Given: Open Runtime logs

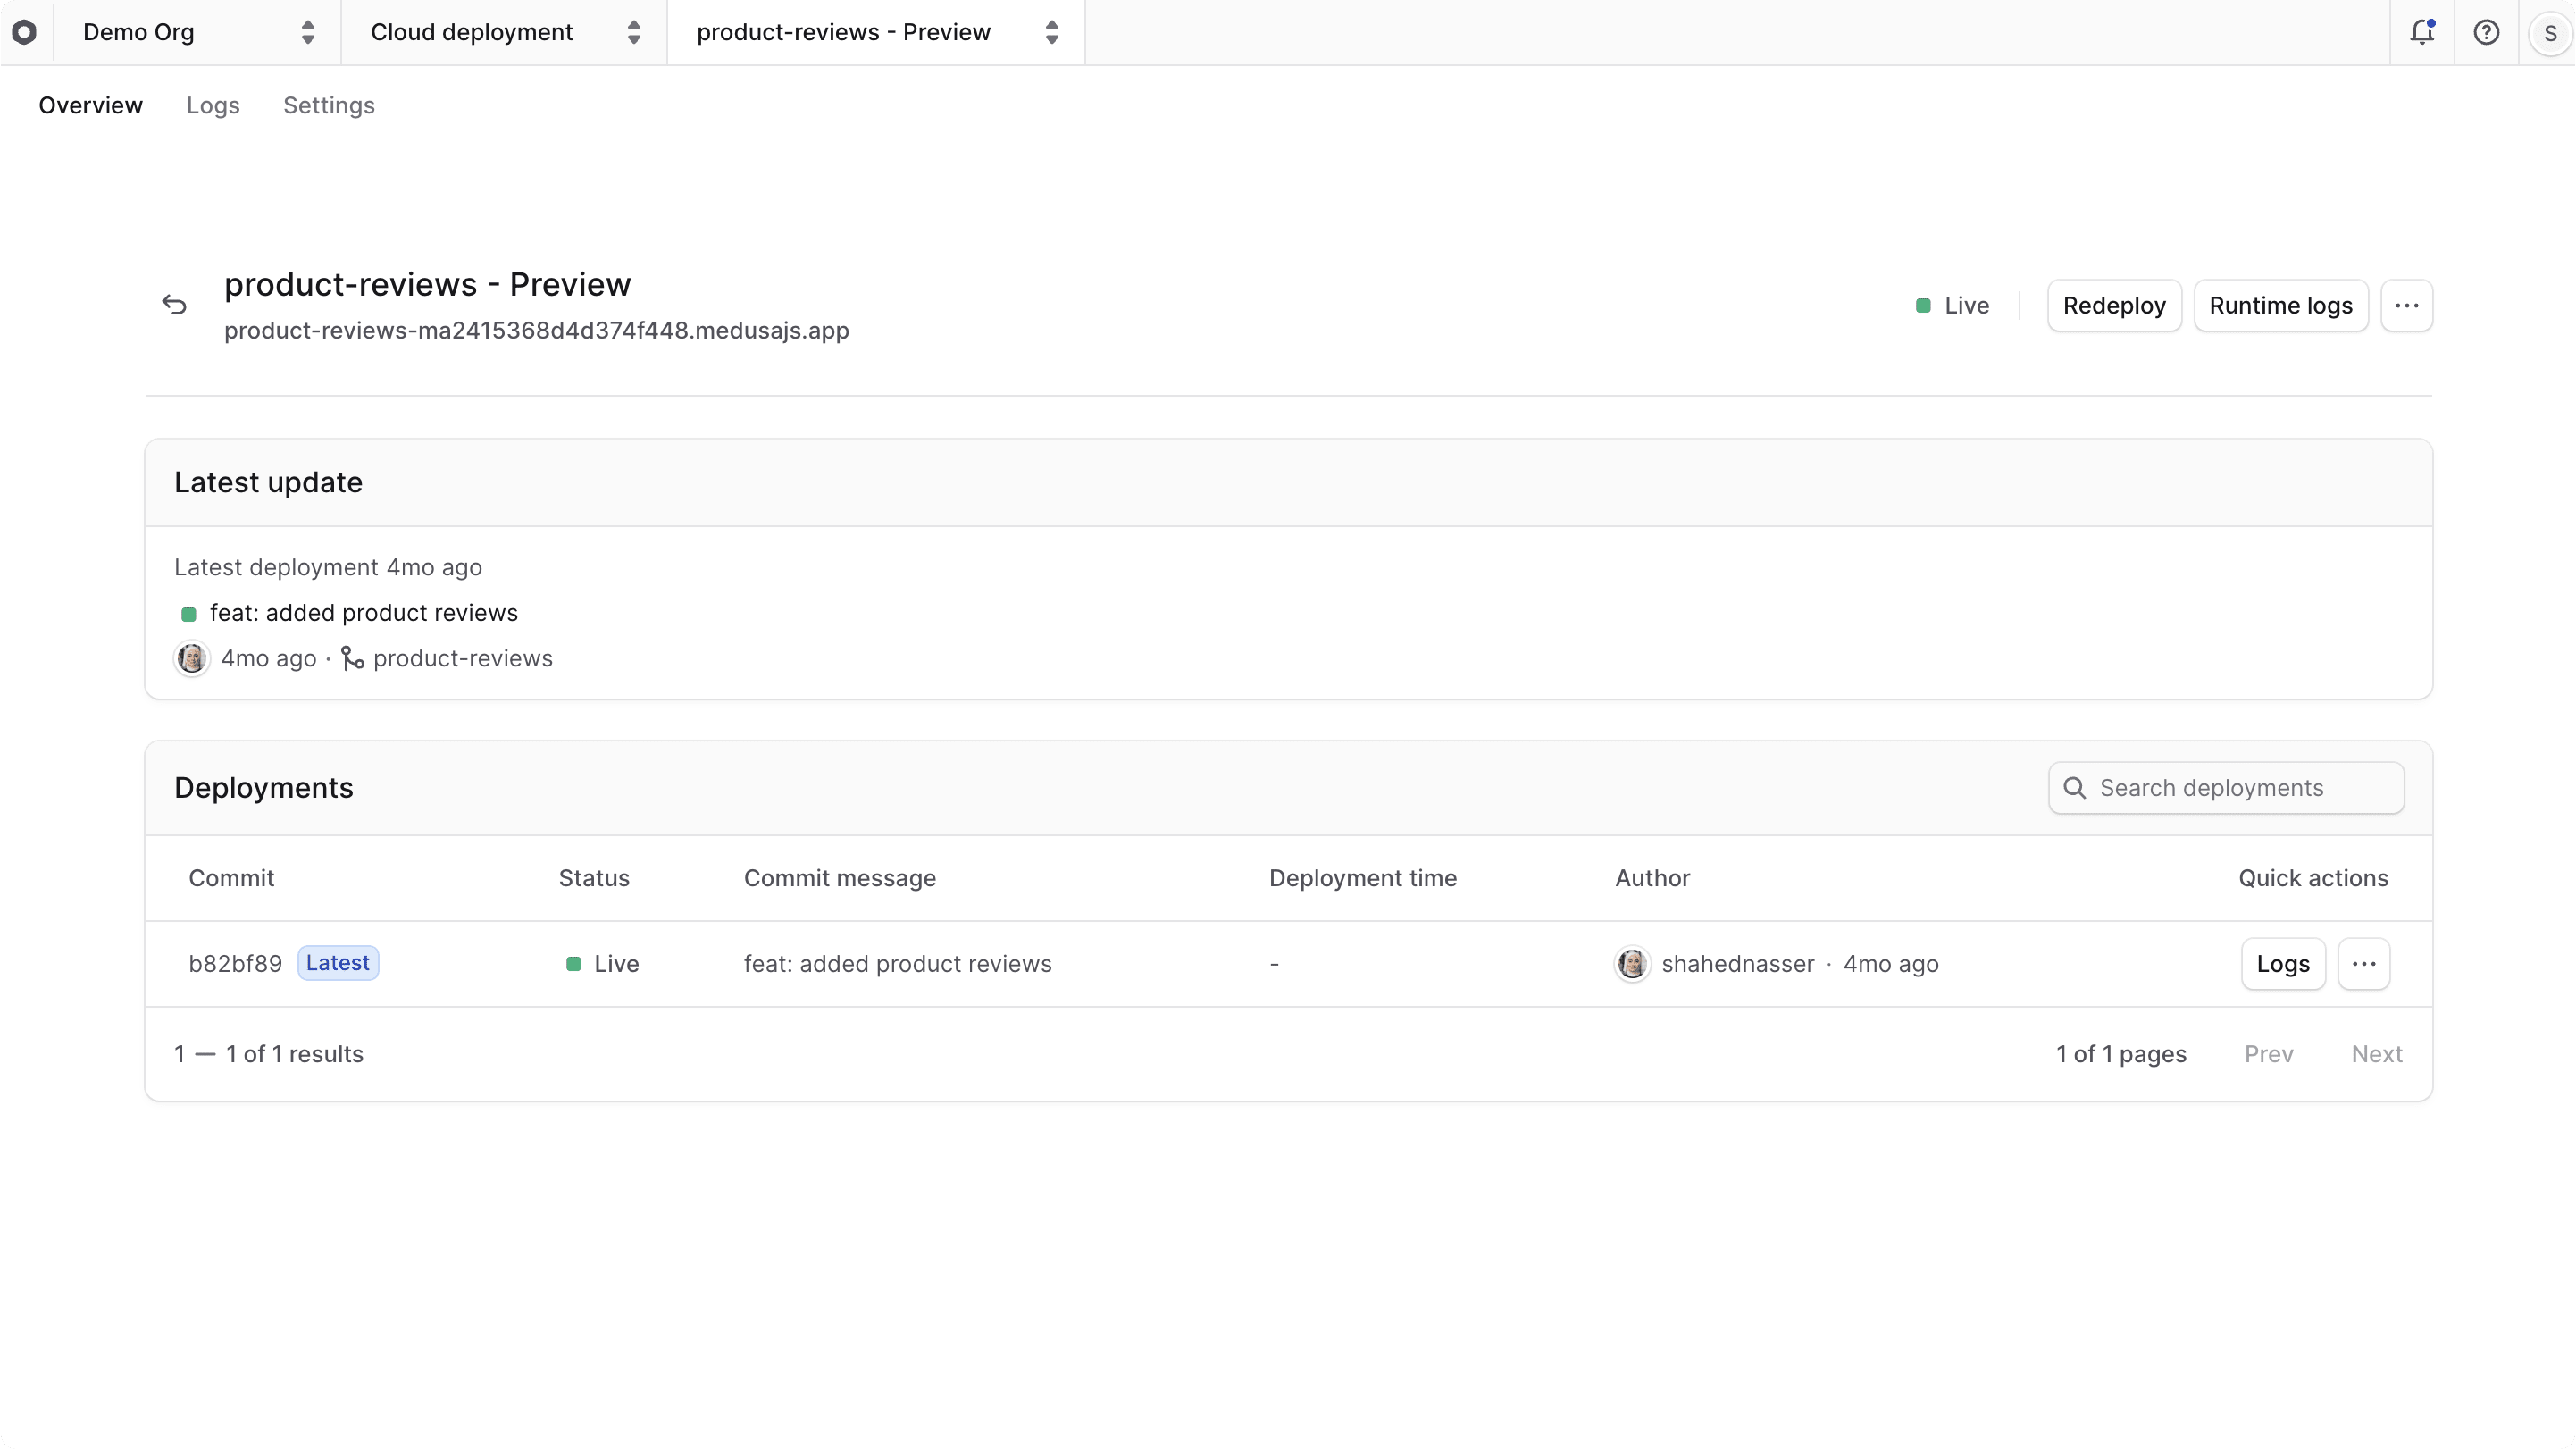Looking at the screenshot, I should coord(2281,306).
